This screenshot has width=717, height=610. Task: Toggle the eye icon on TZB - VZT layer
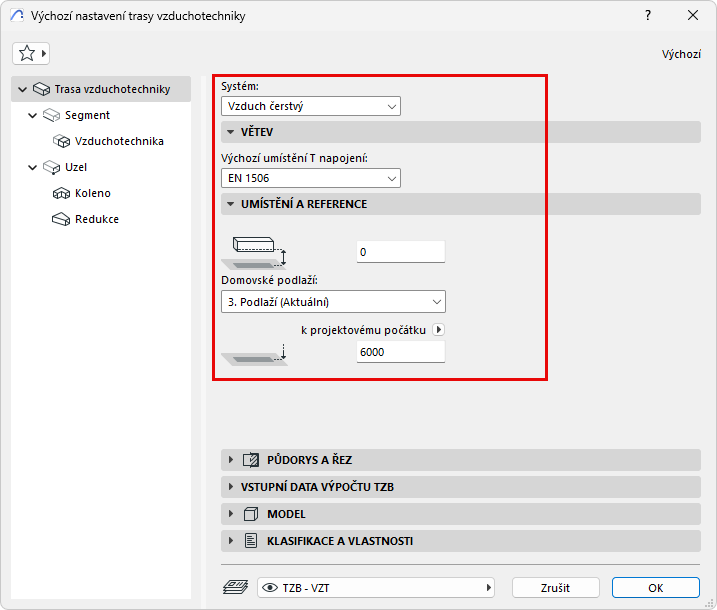pyautogui.click(x=270, y=588)
